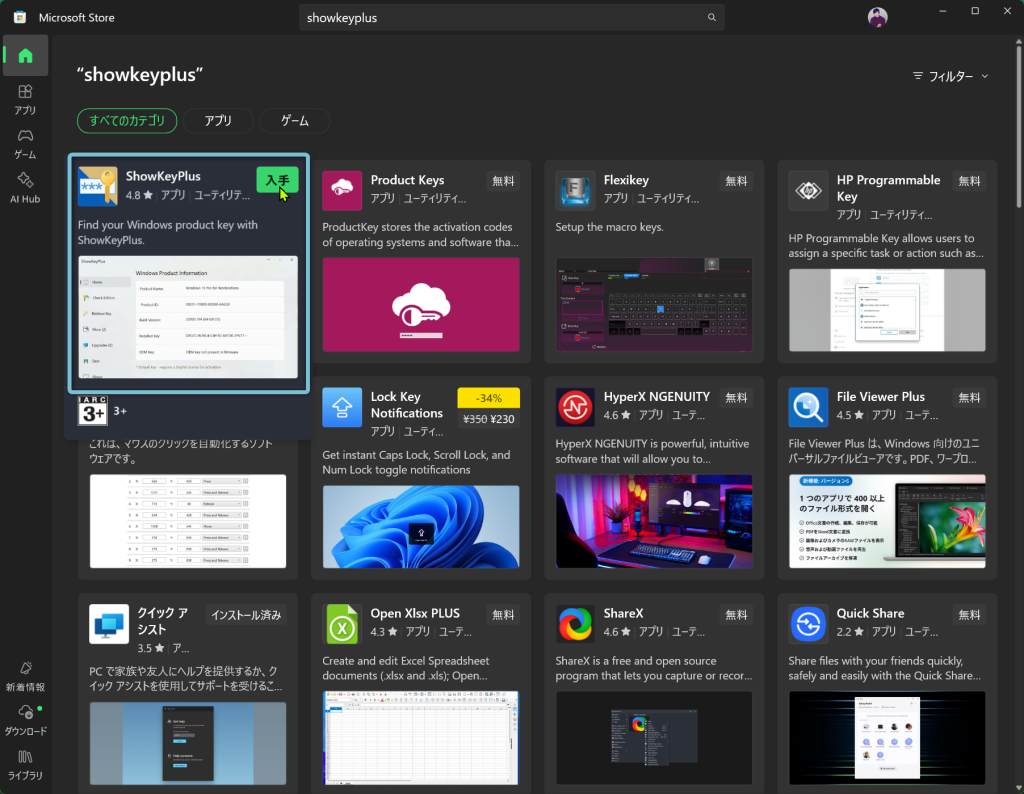Click the IARC 3+ rating badge
This screenshot has width=1024, height=794.
tap(92, 411)
